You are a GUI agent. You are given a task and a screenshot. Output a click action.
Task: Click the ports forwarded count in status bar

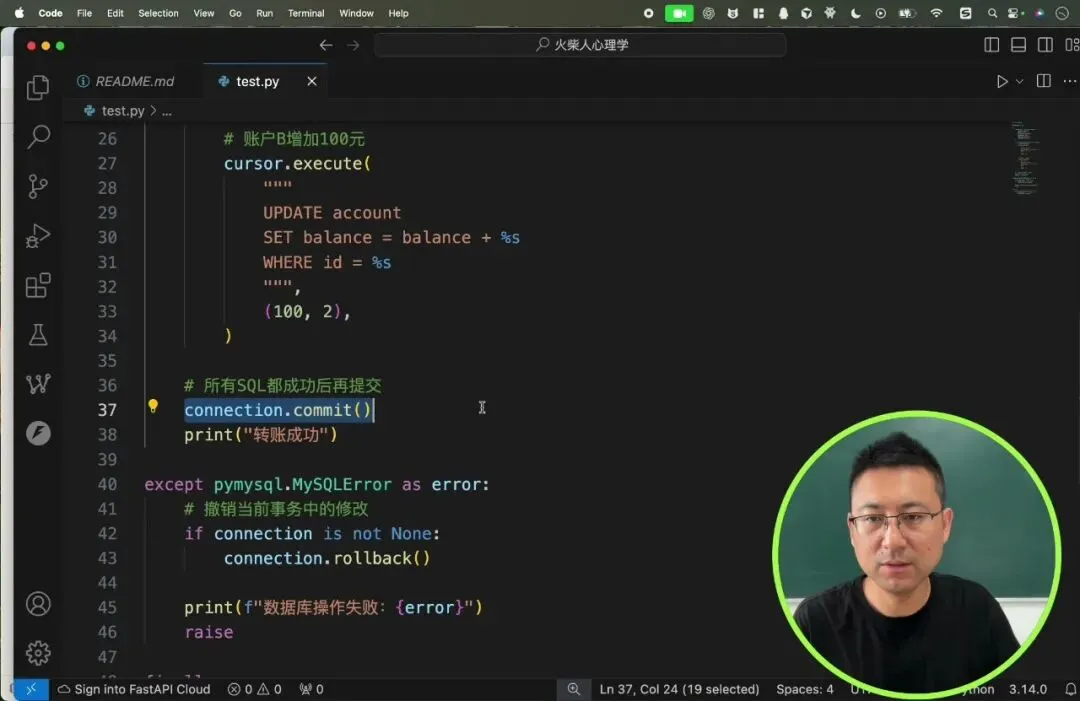pyautogui.click(x=311, y=689)
